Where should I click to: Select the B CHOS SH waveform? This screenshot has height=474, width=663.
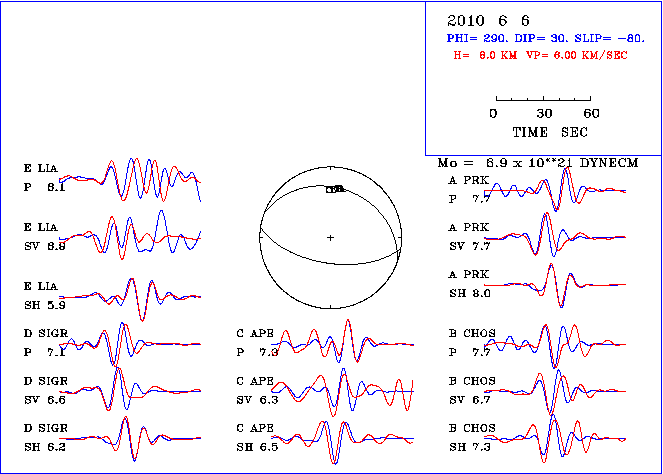[555, 438]
